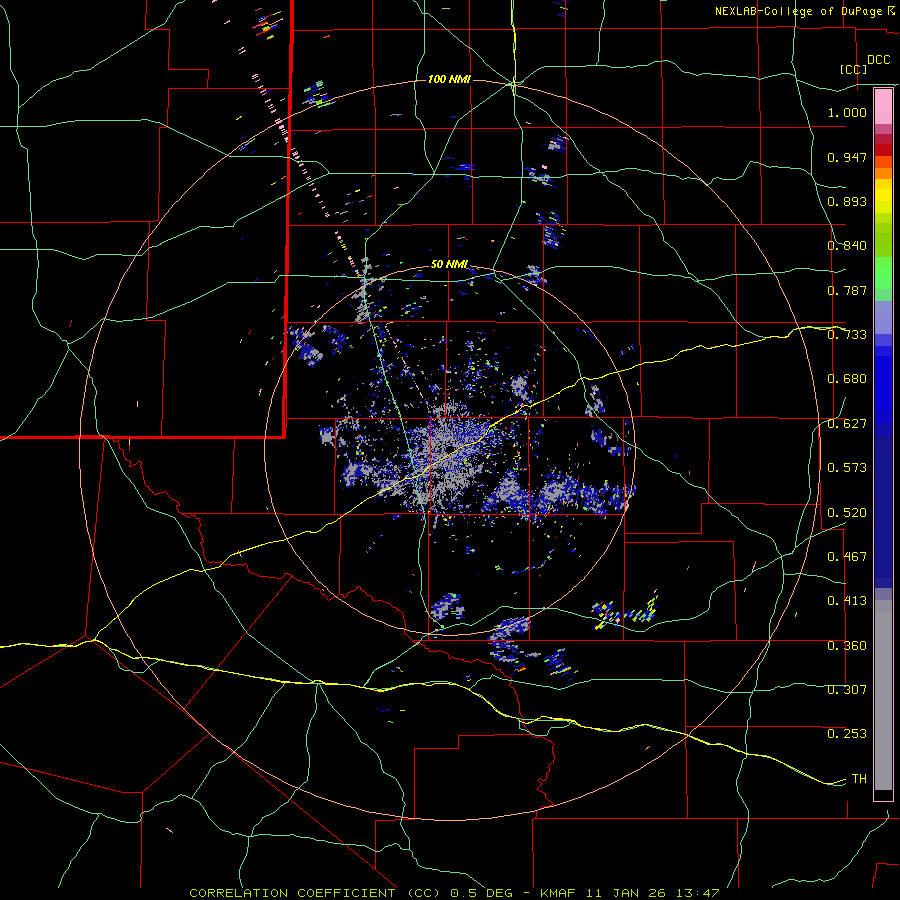Select the 0.413 legend value
900x900 pixels.
tap(847, 601)
